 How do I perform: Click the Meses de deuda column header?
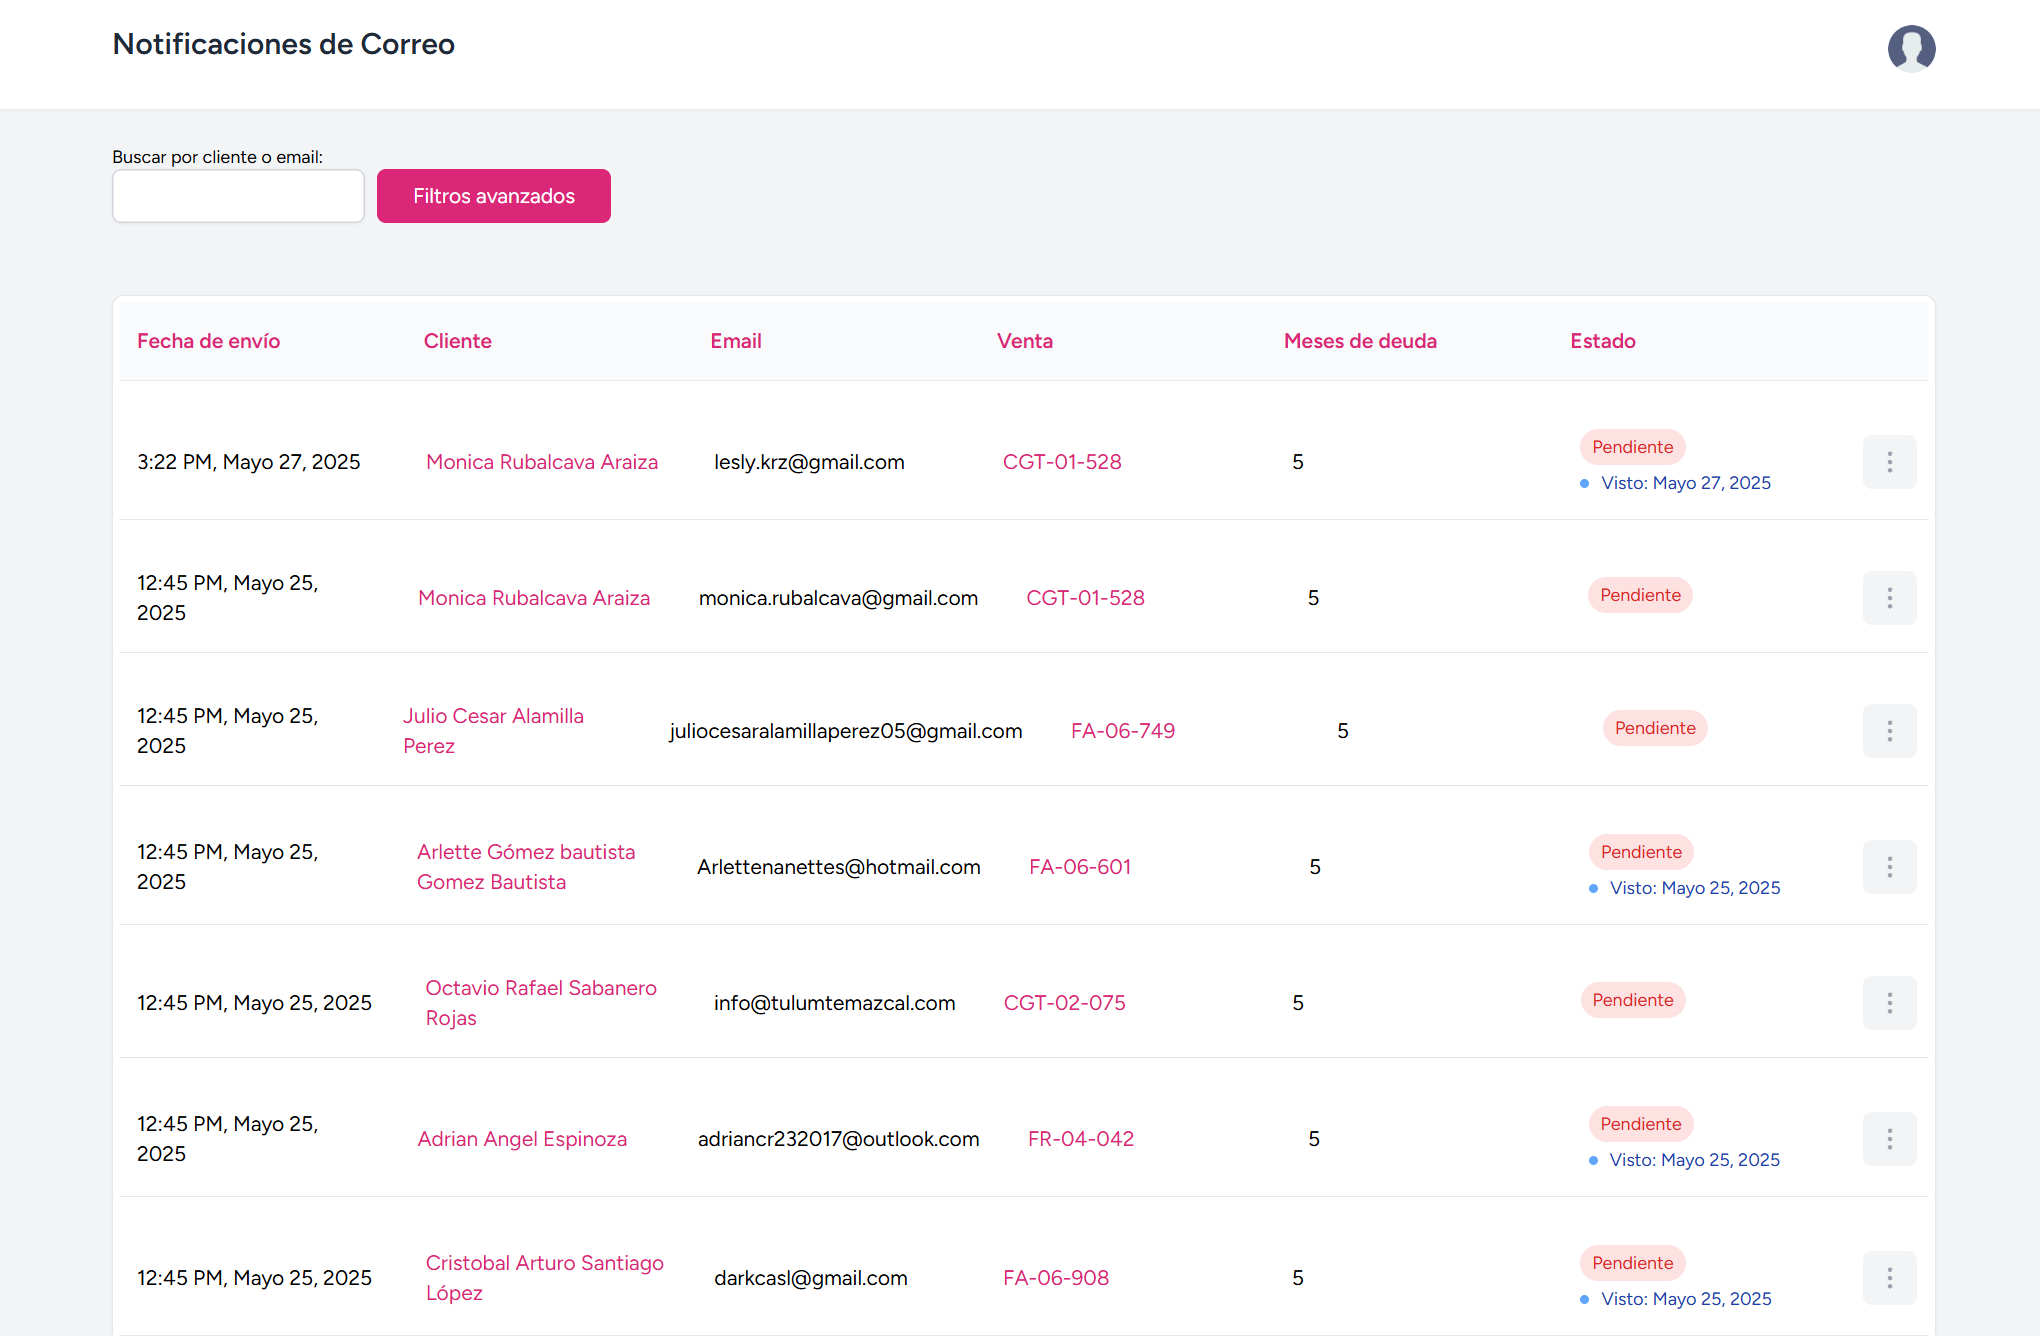(x=1359, y=341)
